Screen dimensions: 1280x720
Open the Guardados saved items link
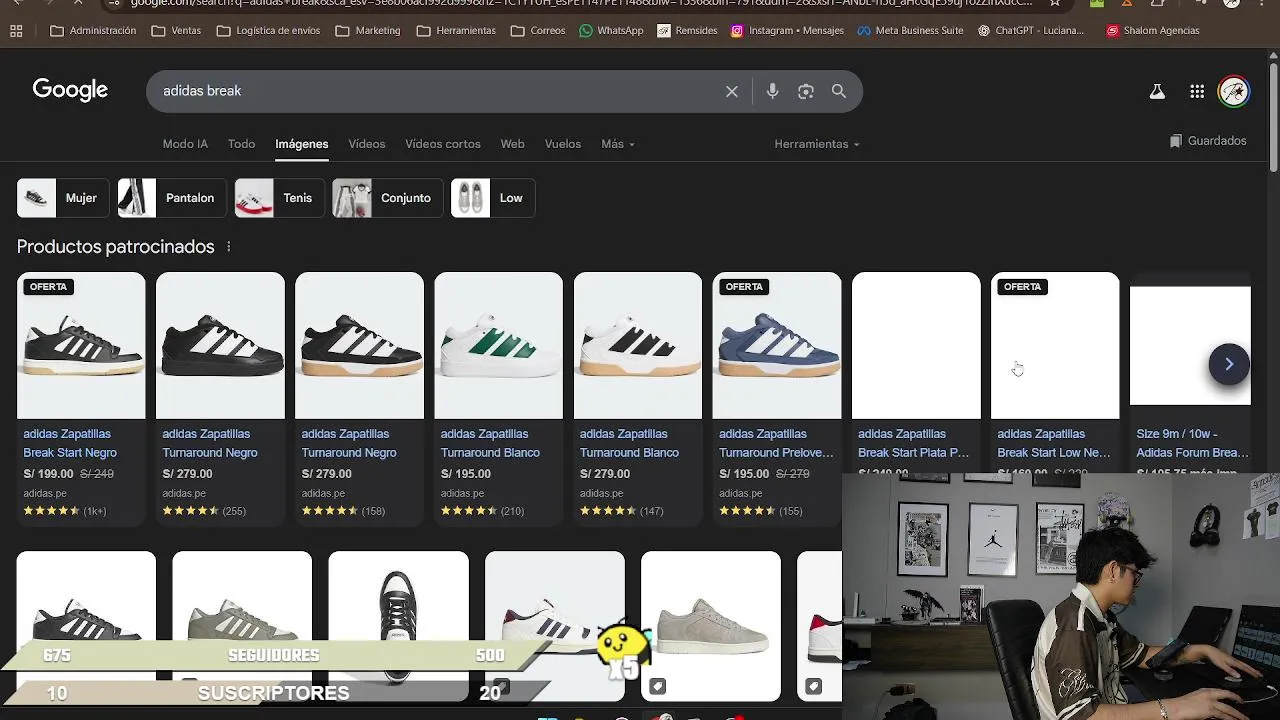pyautogui.click(x=1208, y=141)
